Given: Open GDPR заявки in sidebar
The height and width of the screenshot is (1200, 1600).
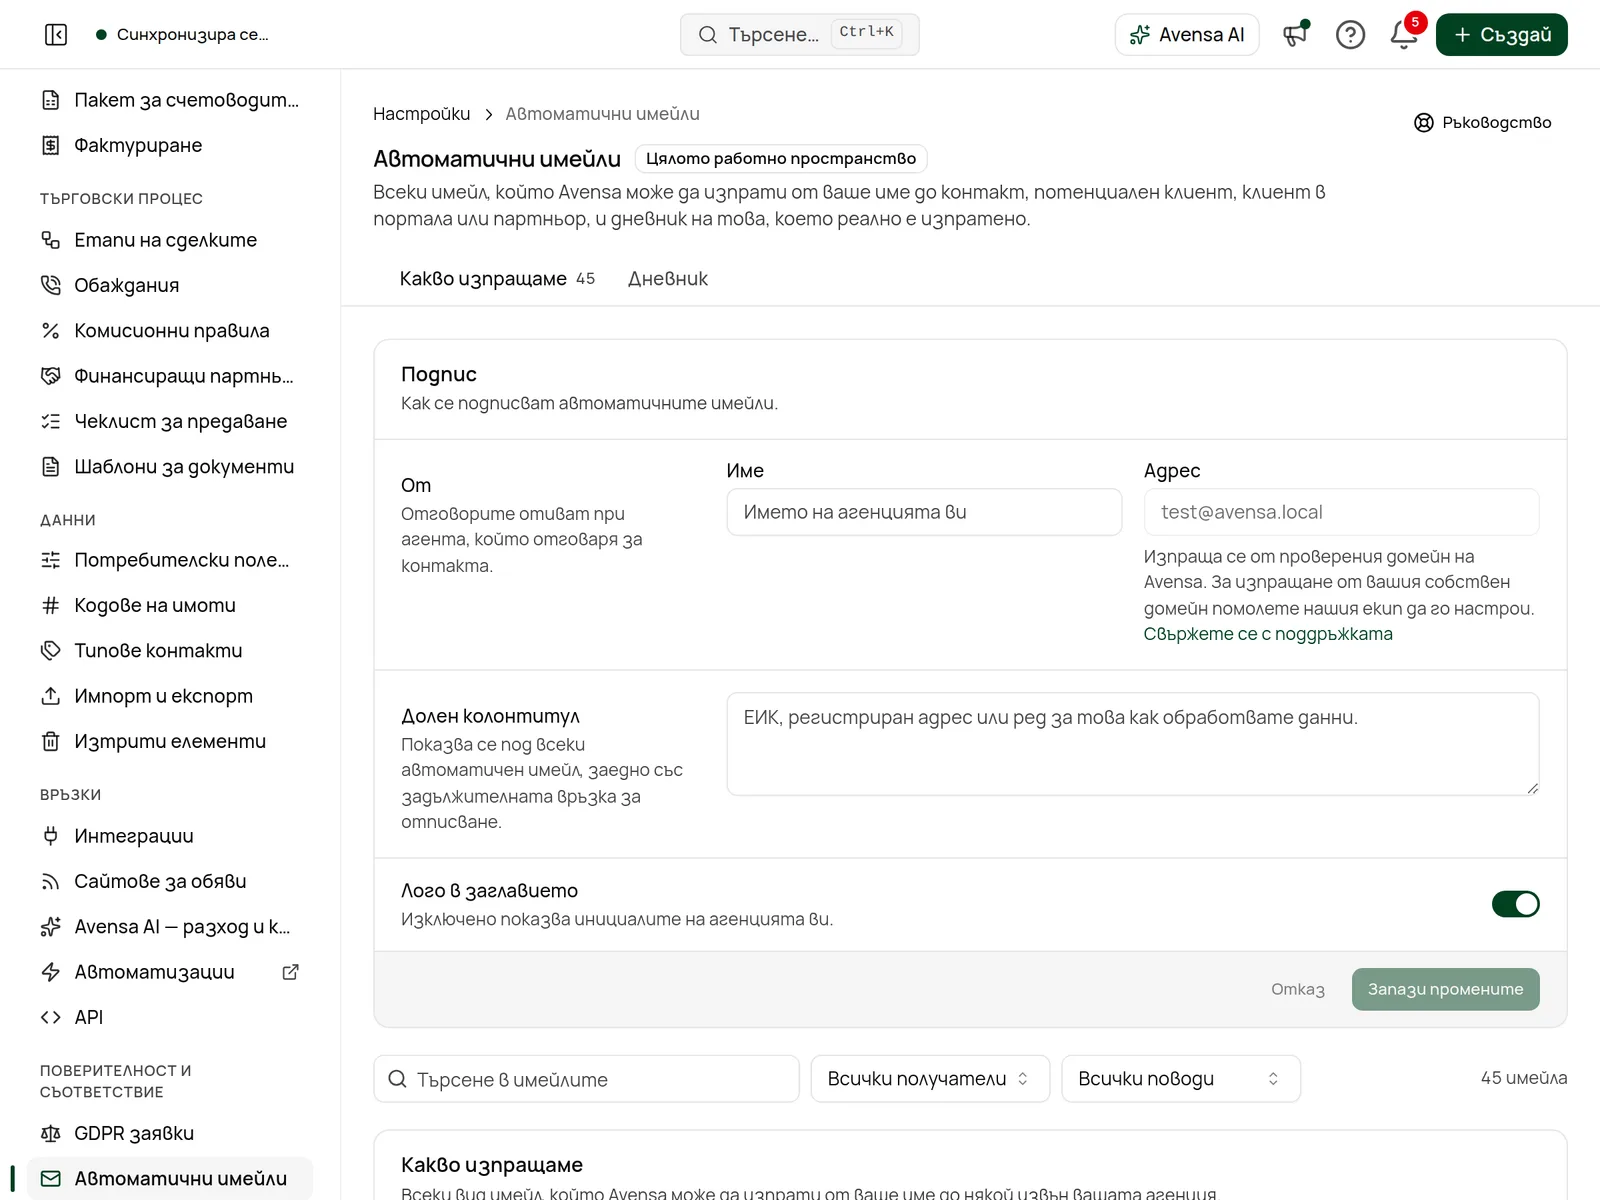Looking at the screenshot, I should (x=170, y=1134).
